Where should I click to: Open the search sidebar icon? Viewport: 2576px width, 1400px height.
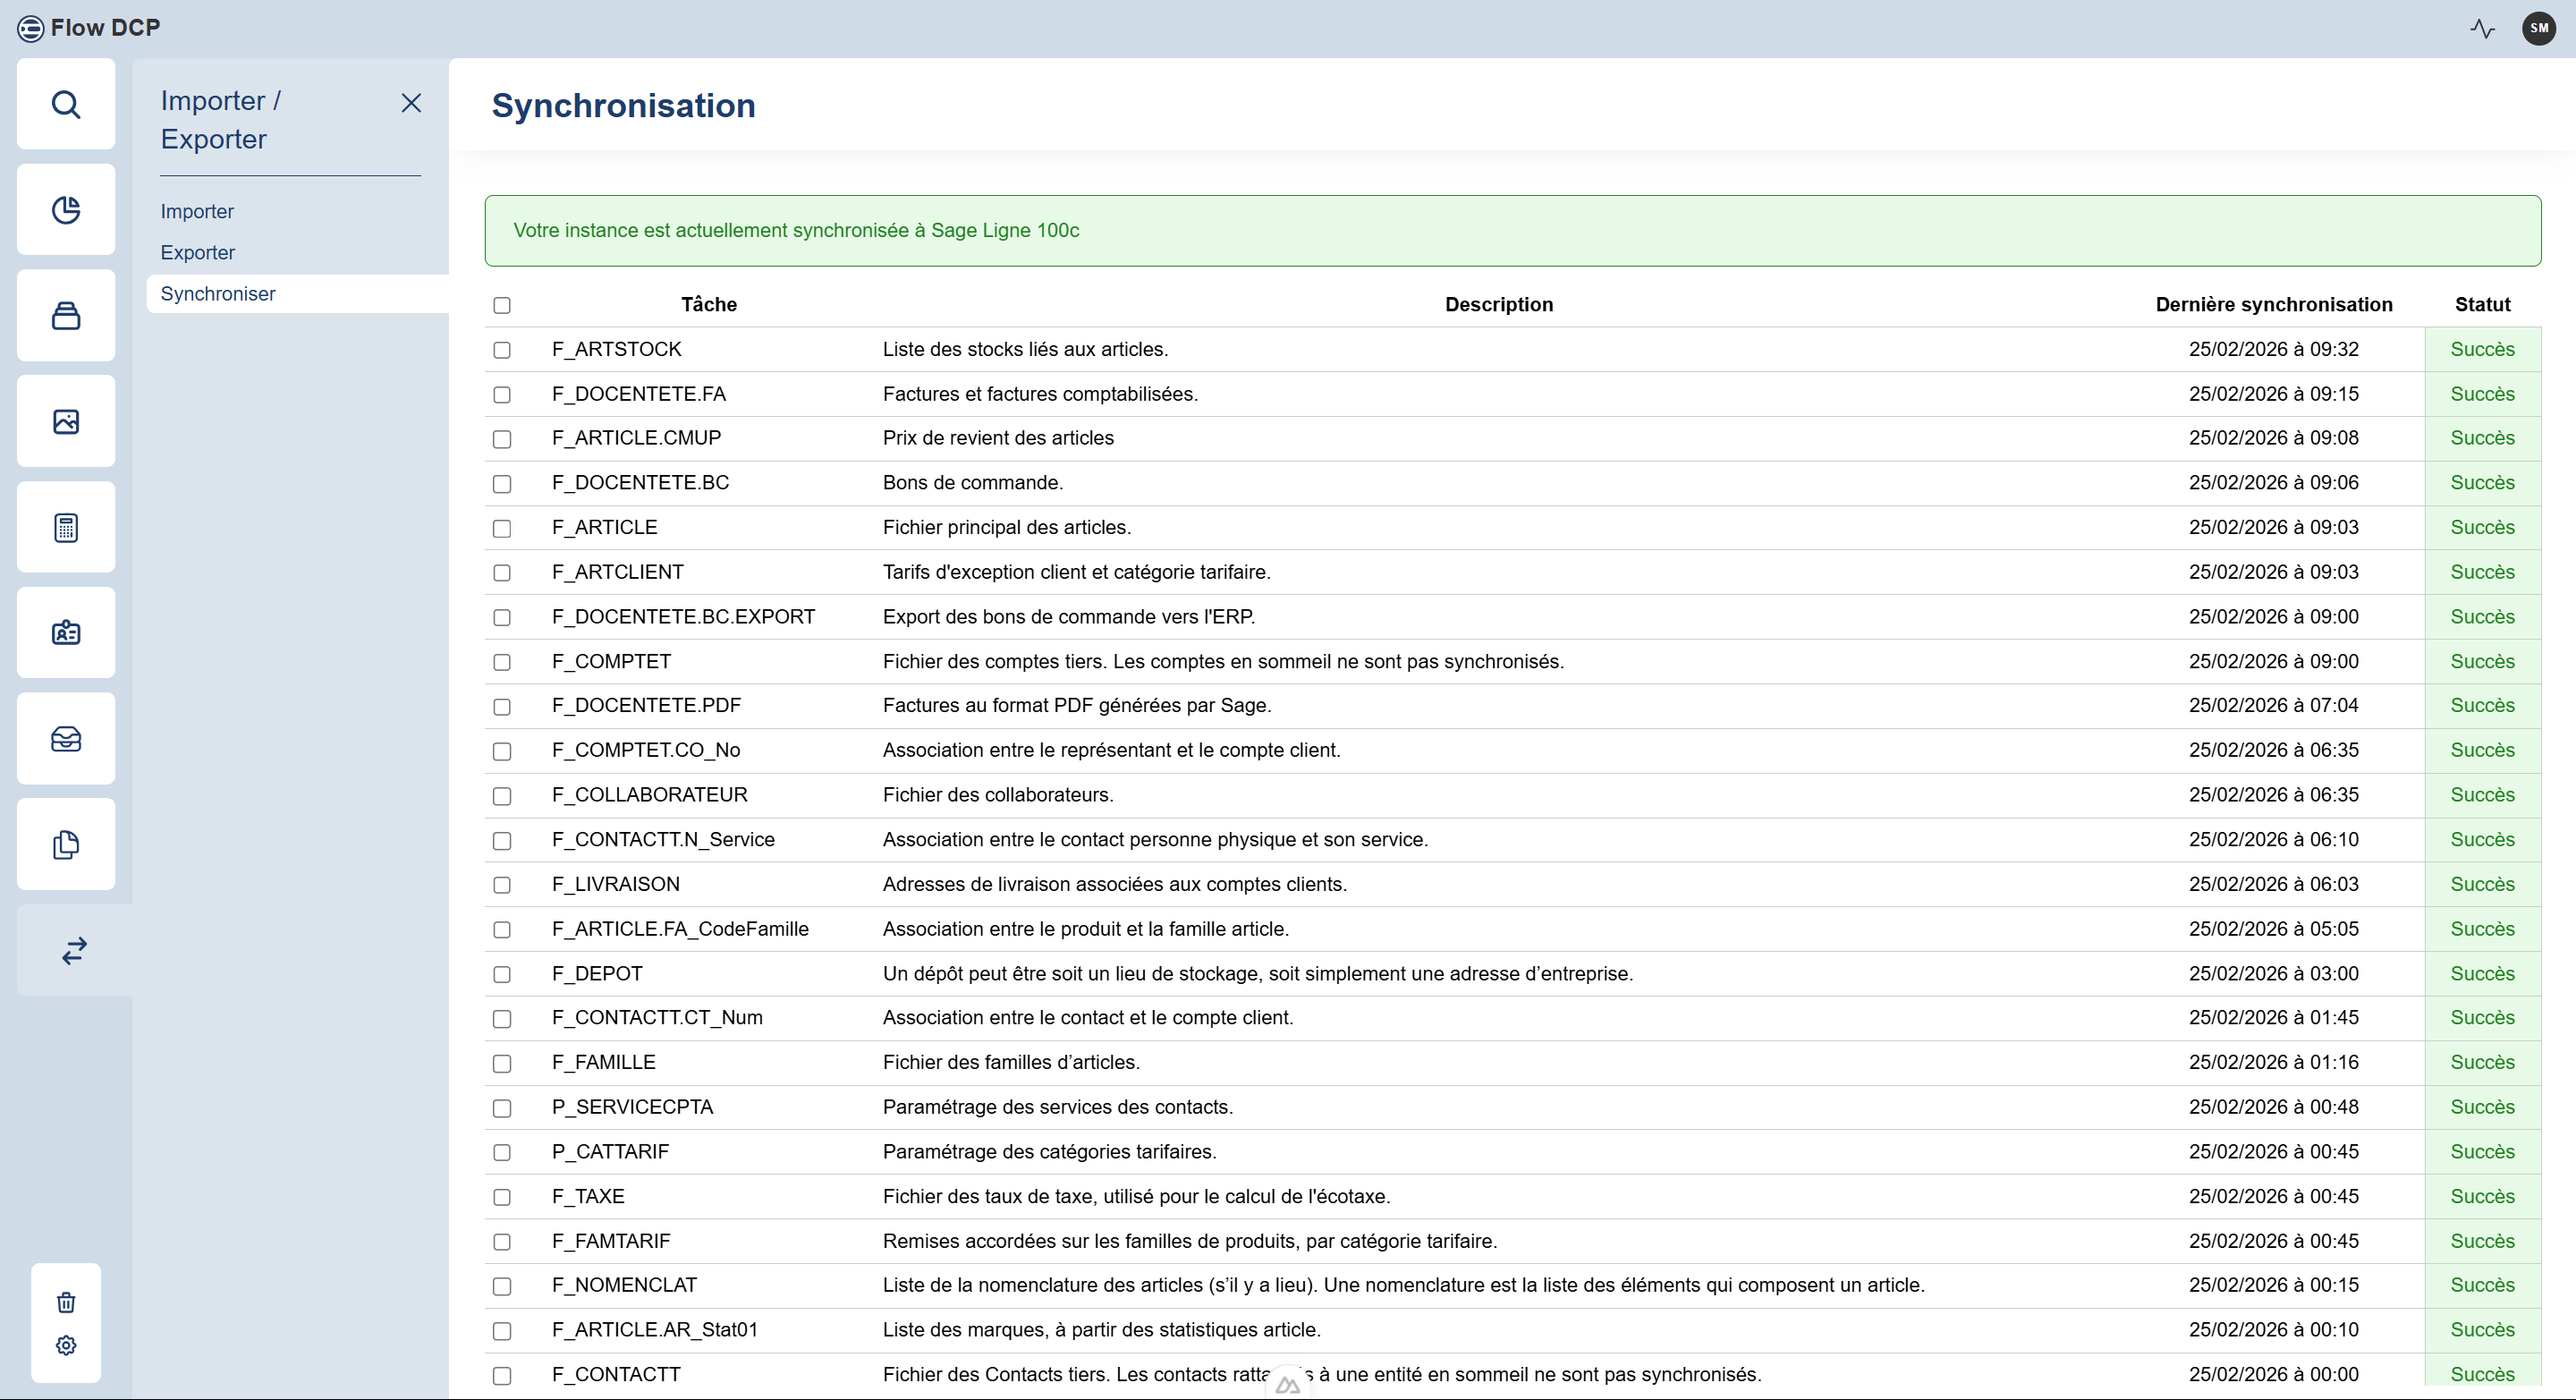coord(66,104)
